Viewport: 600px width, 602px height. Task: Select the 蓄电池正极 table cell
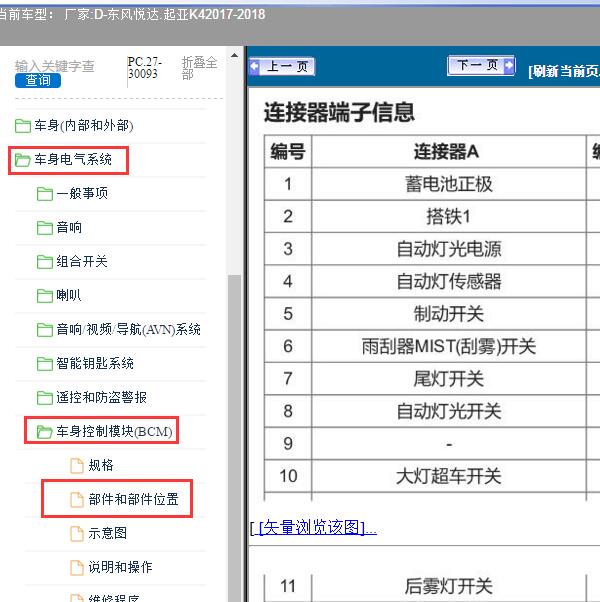coord(448,184)
